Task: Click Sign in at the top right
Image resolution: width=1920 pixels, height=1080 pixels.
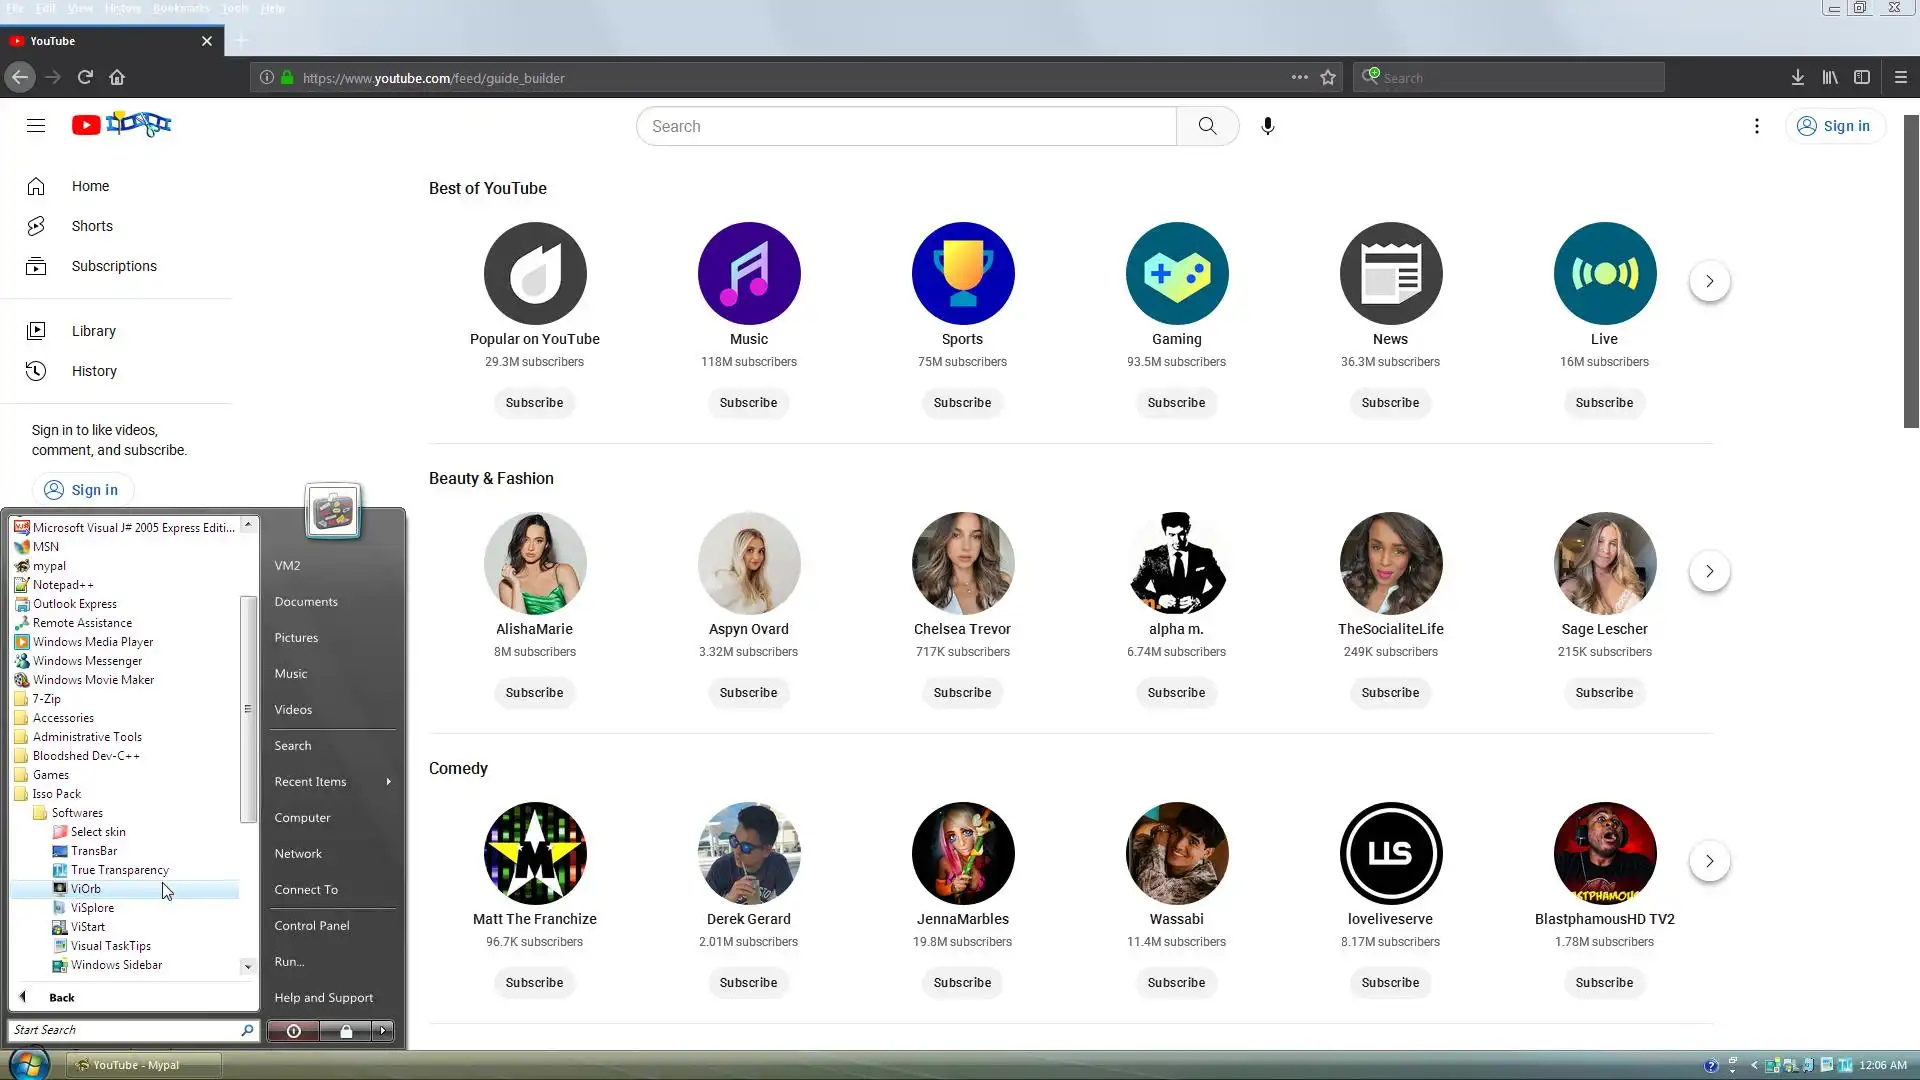Action: click(1834, 126)
